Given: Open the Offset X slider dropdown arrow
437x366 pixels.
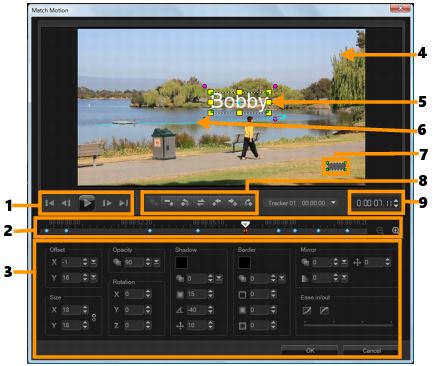Looking at the screenshot, I should pyautogui.click(x=94, y=262).
